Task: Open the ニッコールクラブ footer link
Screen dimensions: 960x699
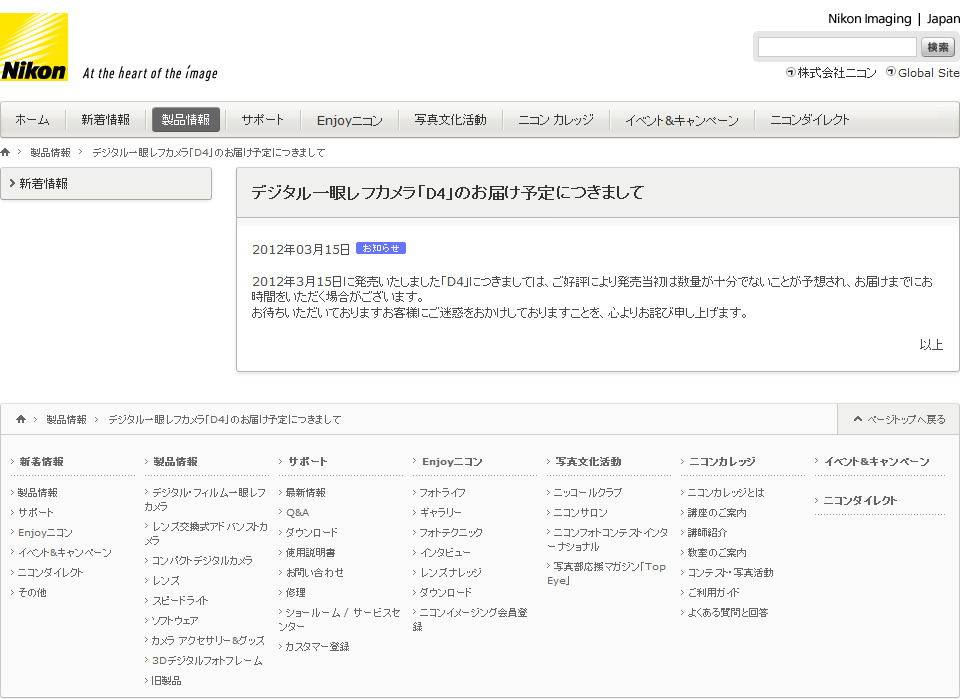Action: pos(588,493)
